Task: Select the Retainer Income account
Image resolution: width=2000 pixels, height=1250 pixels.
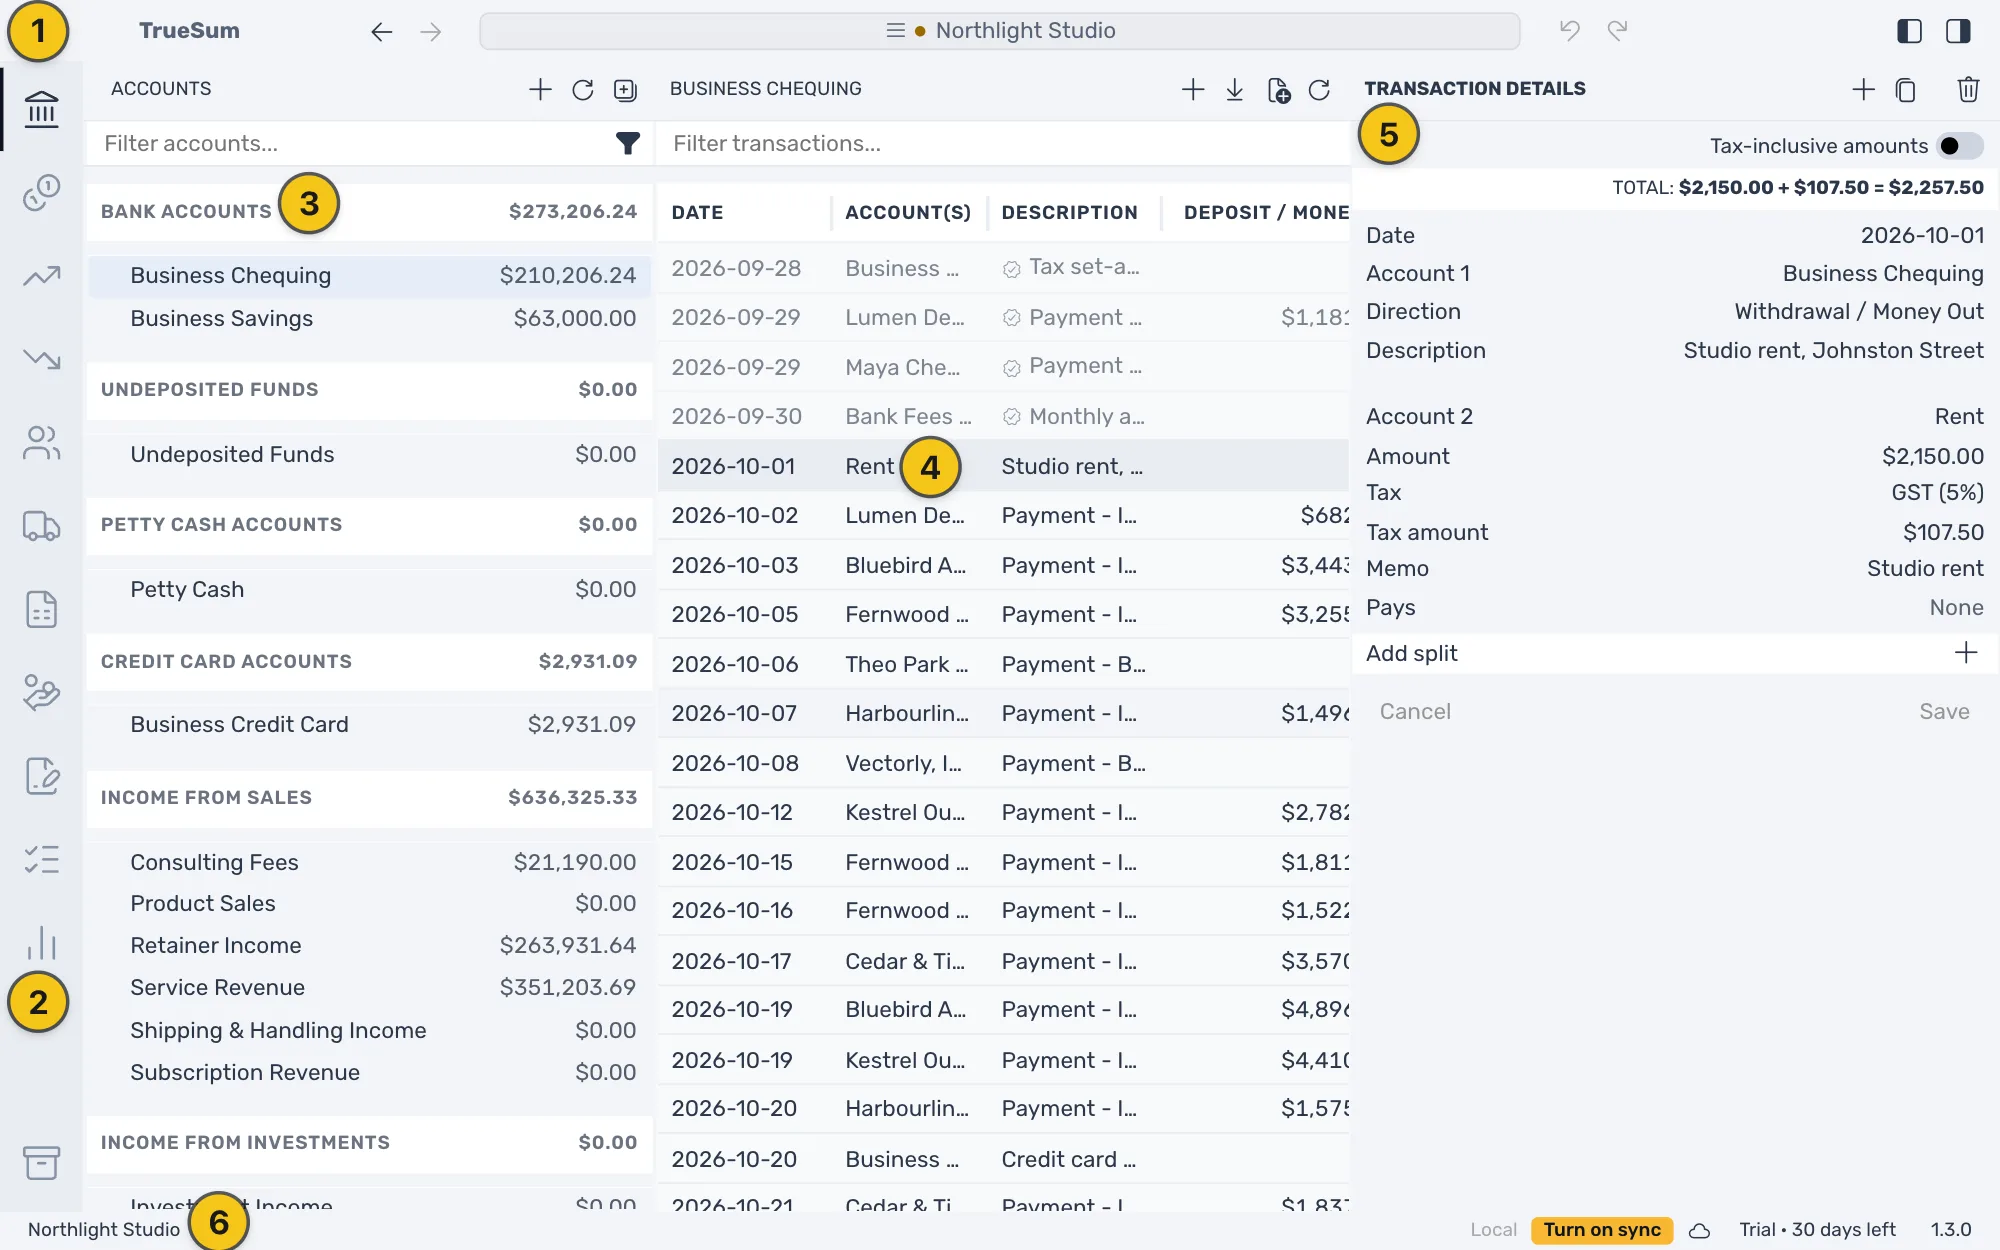Action: tap(369, 945)
